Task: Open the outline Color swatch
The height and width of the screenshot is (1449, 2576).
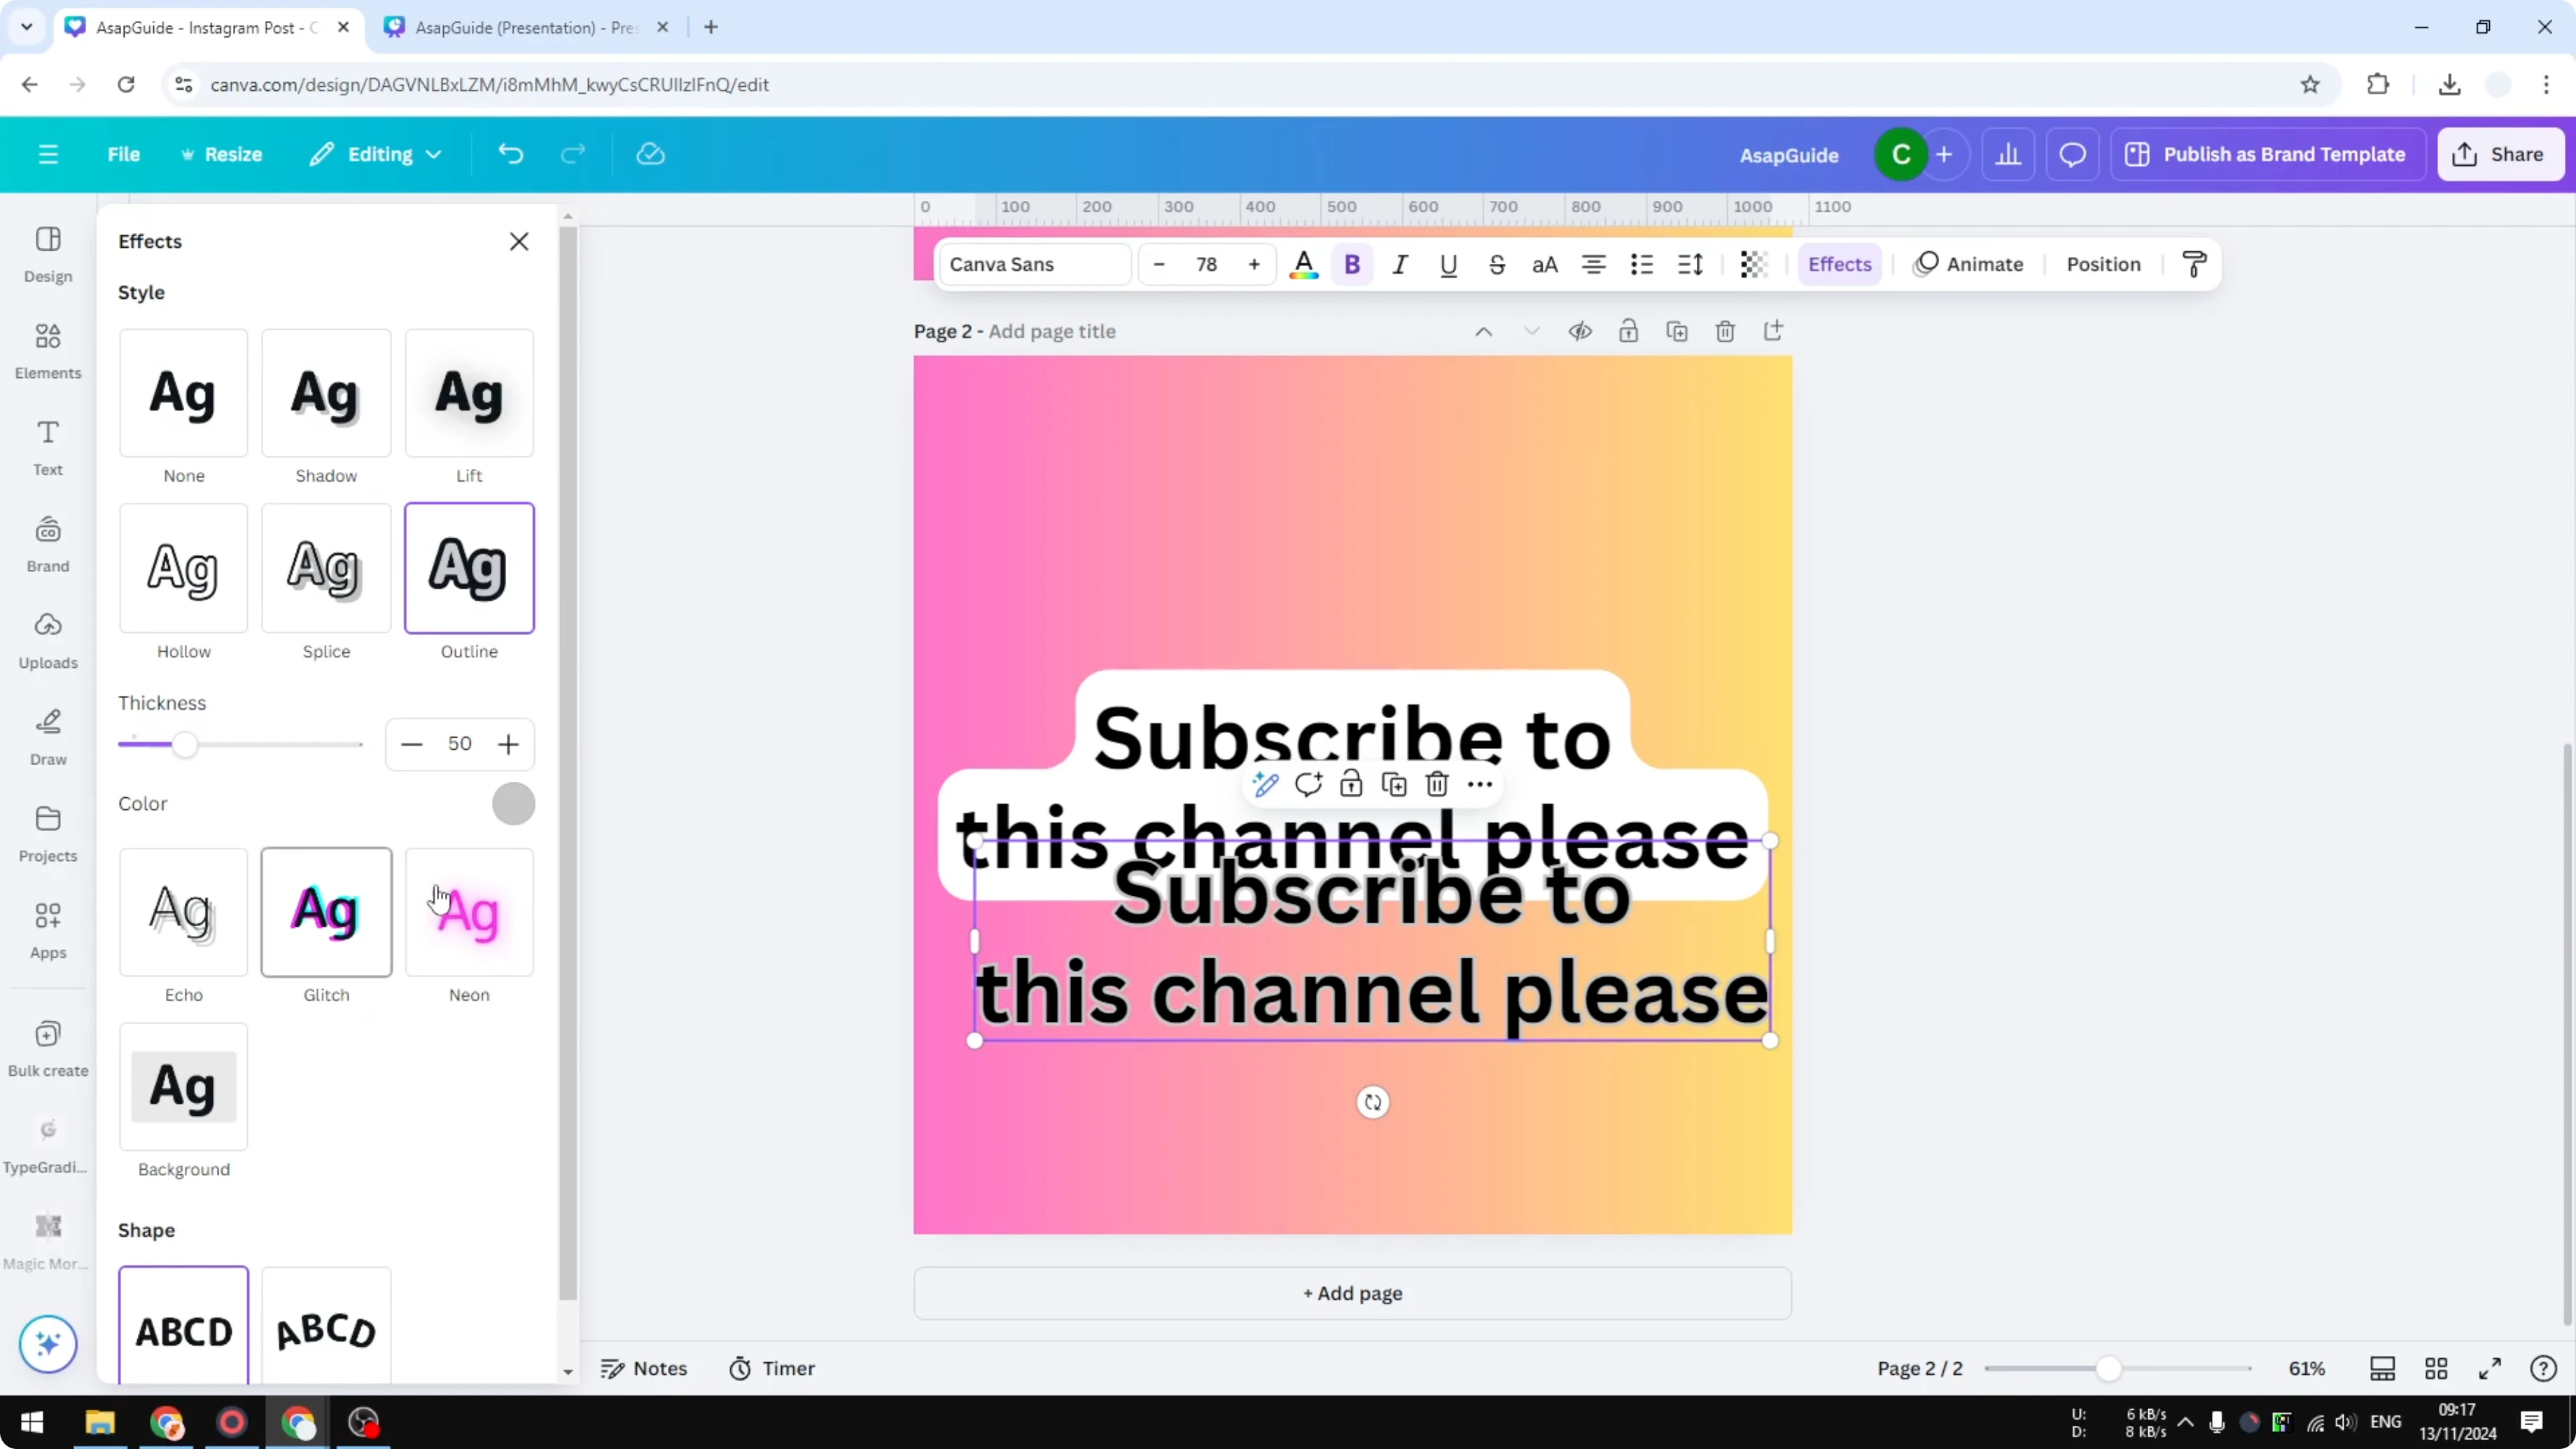Action: click(x=514, y=803)
